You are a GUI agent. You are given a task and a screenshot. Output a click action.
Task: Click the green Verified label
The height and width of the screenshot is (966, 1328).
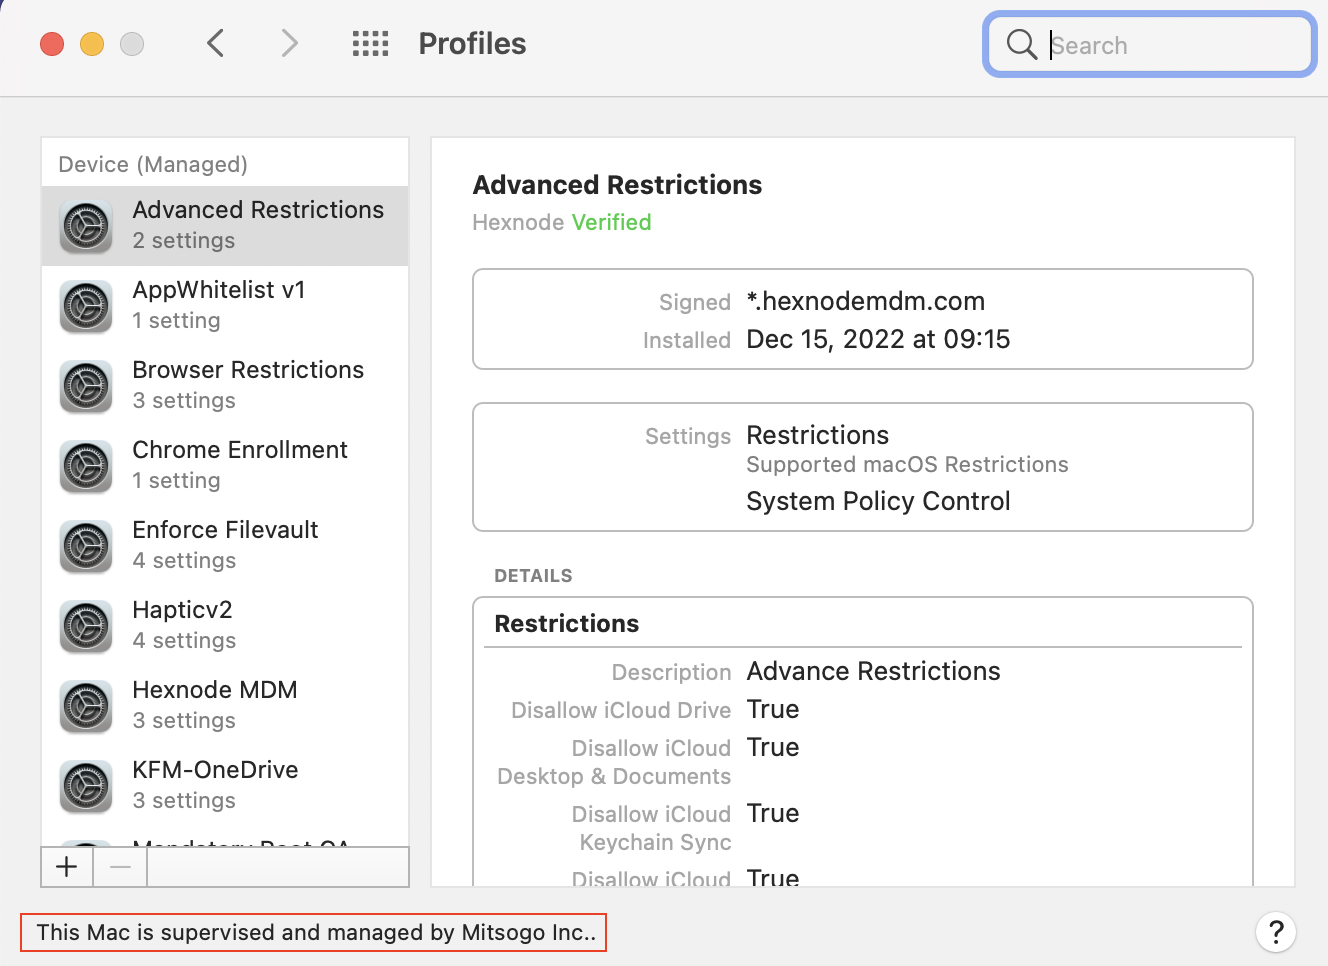point(611,222)
